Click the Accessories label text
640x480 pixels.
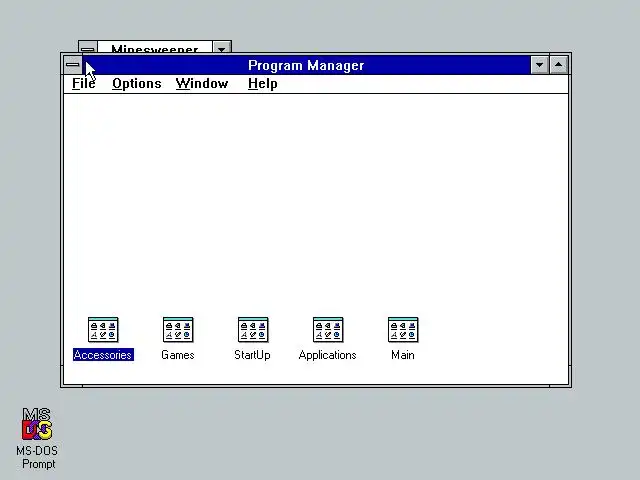click(x=103, y=355)
